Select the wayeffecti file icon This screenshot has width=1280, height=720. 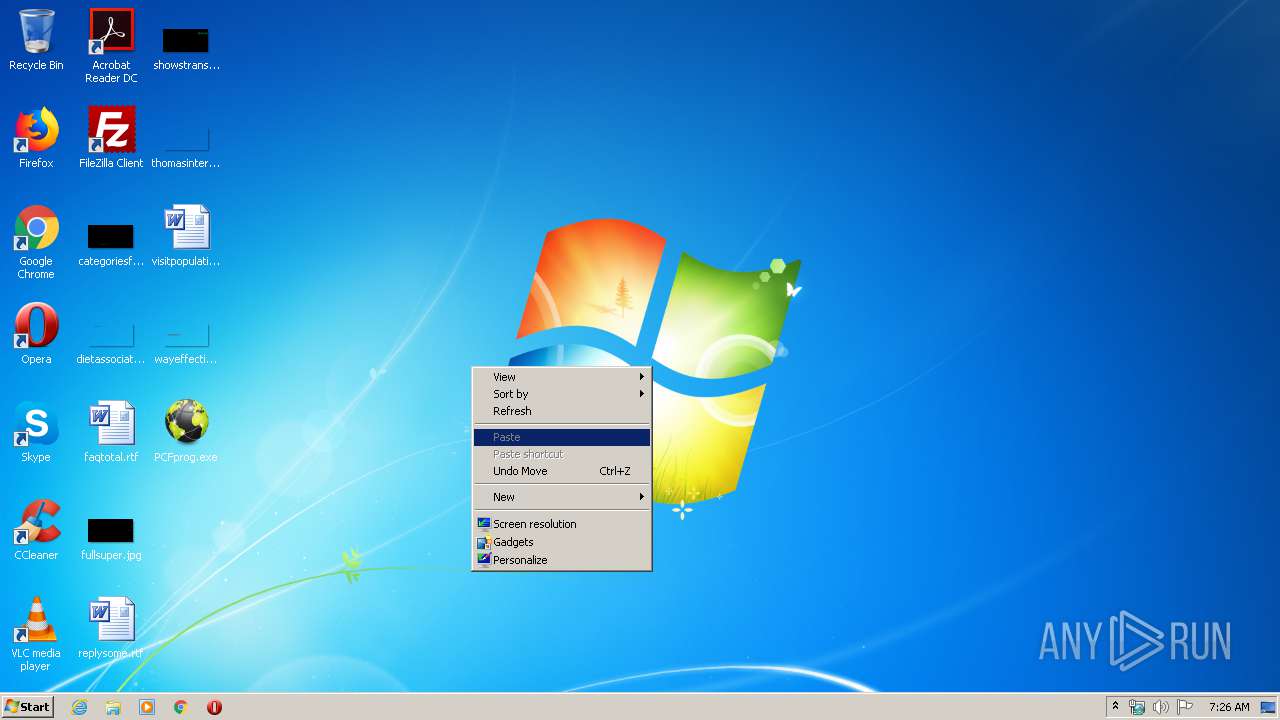click(186, 339)
